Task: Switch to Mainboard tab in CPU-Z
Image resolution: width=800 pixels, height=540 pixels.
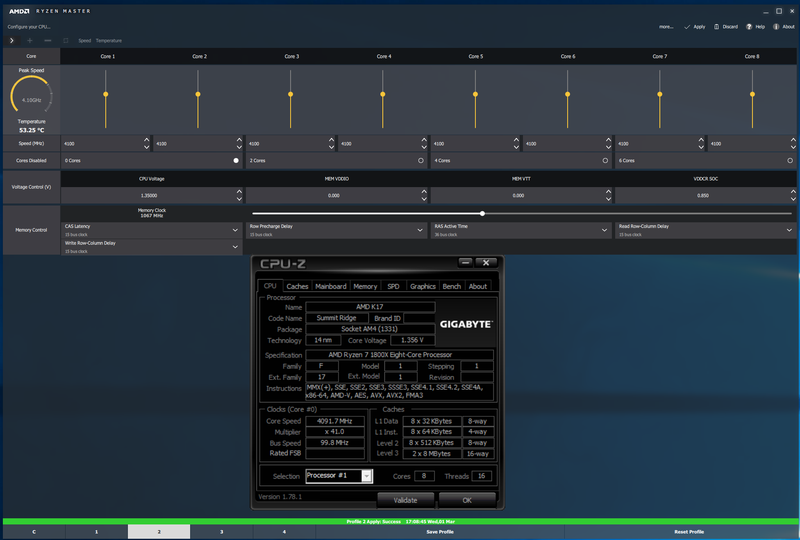Action: pyautogui.click(x=331, y=286)
